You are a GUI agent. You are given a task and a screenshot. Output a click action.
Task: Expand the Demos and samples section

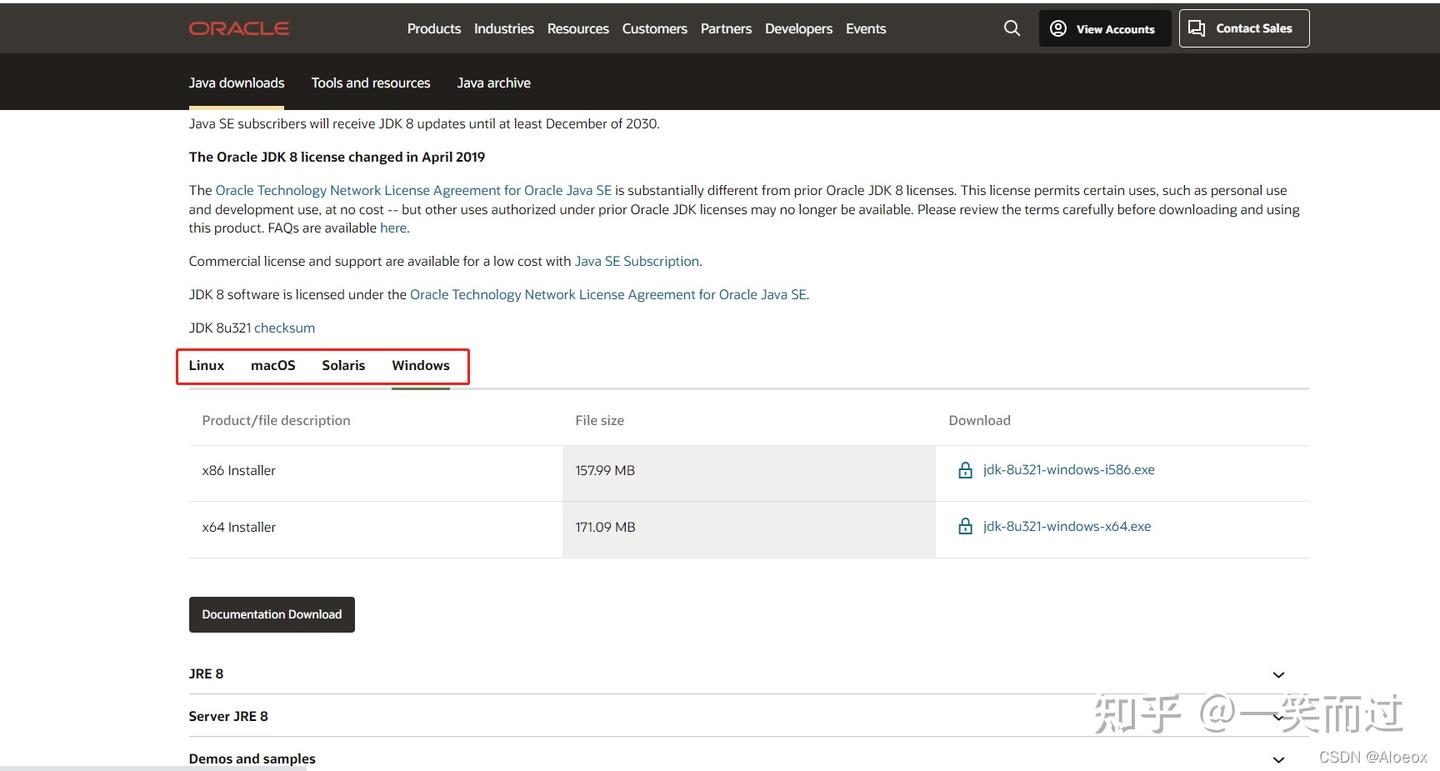tap(1276, 758)
